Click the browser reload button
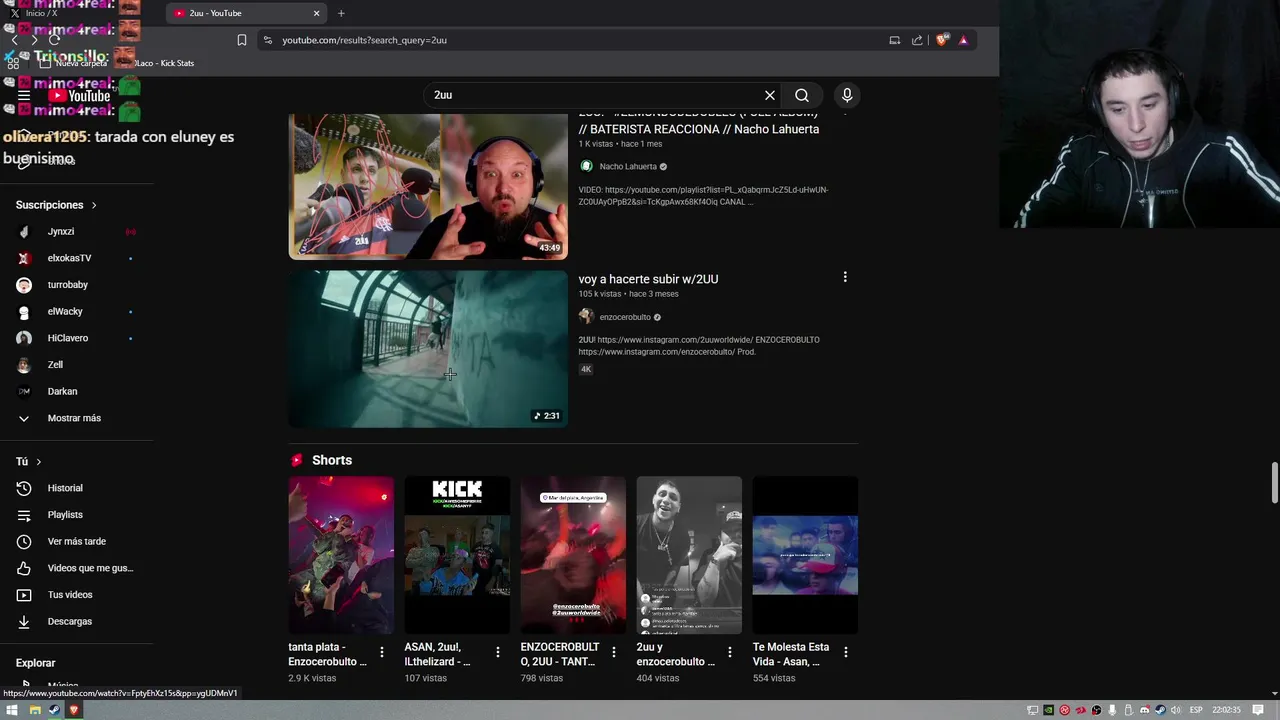 [x=54, y=40]
